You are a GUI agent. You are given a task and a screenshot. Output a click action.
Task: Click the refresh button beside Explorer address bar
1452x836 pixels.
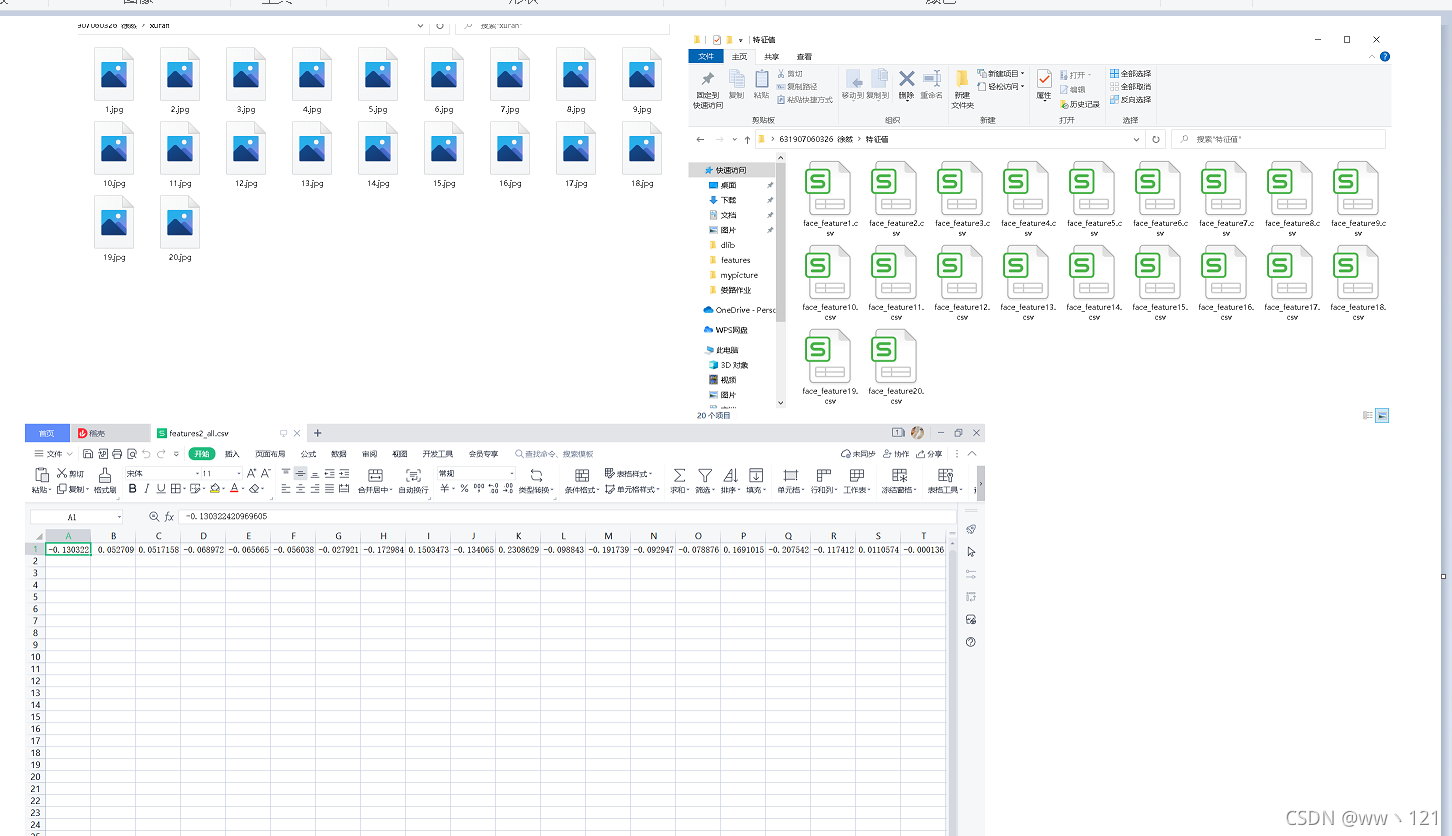click(x=1156, y=140)
